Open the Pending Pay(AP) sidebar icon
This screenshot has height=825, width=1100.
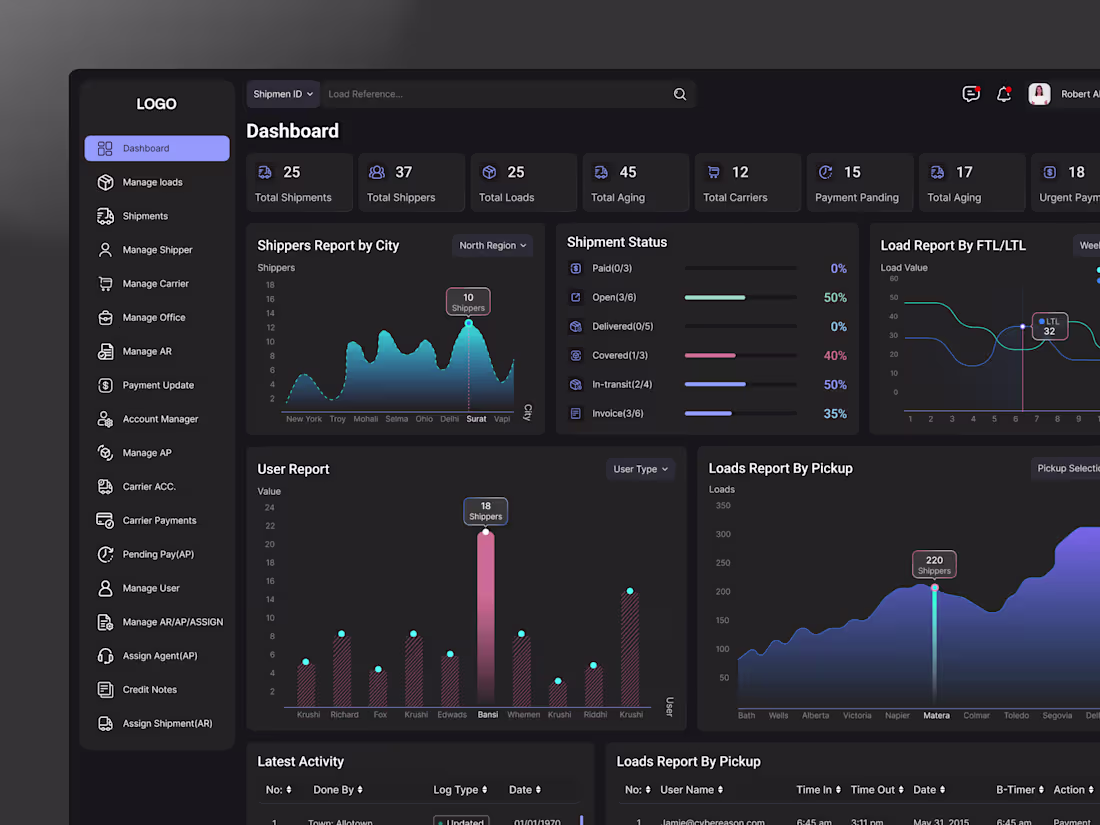pos(105,554)
